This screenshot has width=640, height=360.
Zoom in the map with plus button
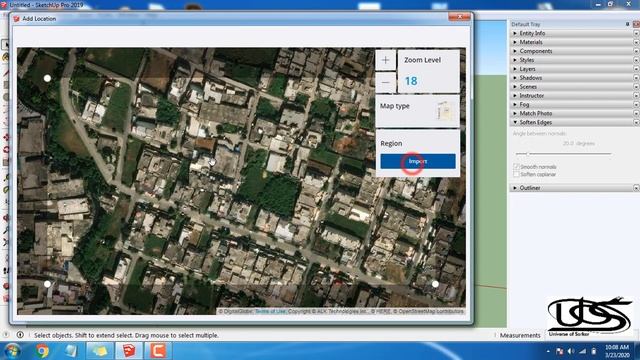[385, 60]
